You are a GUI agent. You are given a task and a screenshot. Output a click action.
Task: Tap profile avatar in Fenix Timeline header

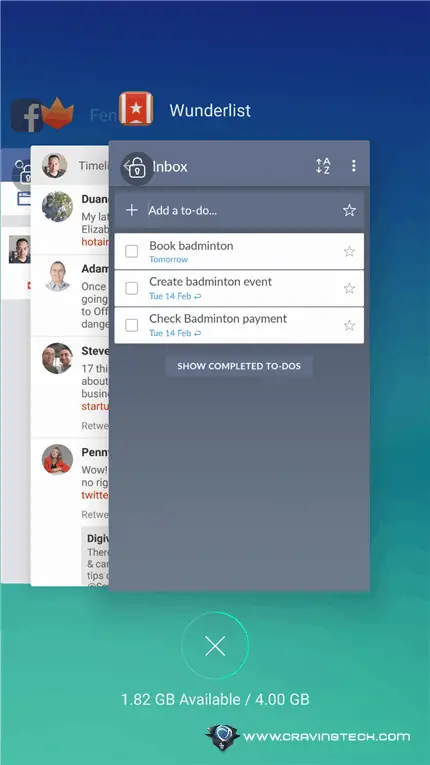click(54, 165)
